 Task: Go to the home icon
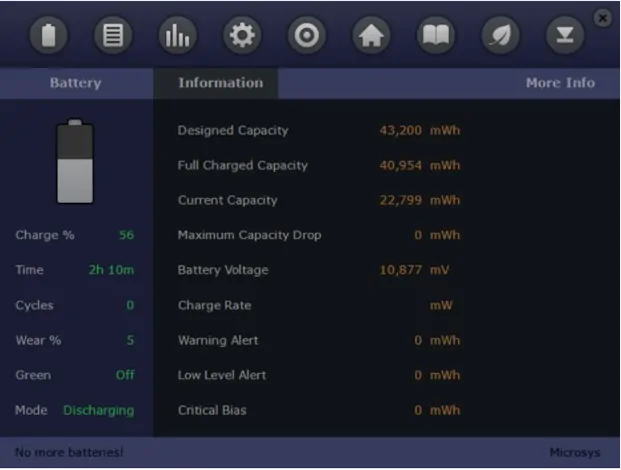371,36
